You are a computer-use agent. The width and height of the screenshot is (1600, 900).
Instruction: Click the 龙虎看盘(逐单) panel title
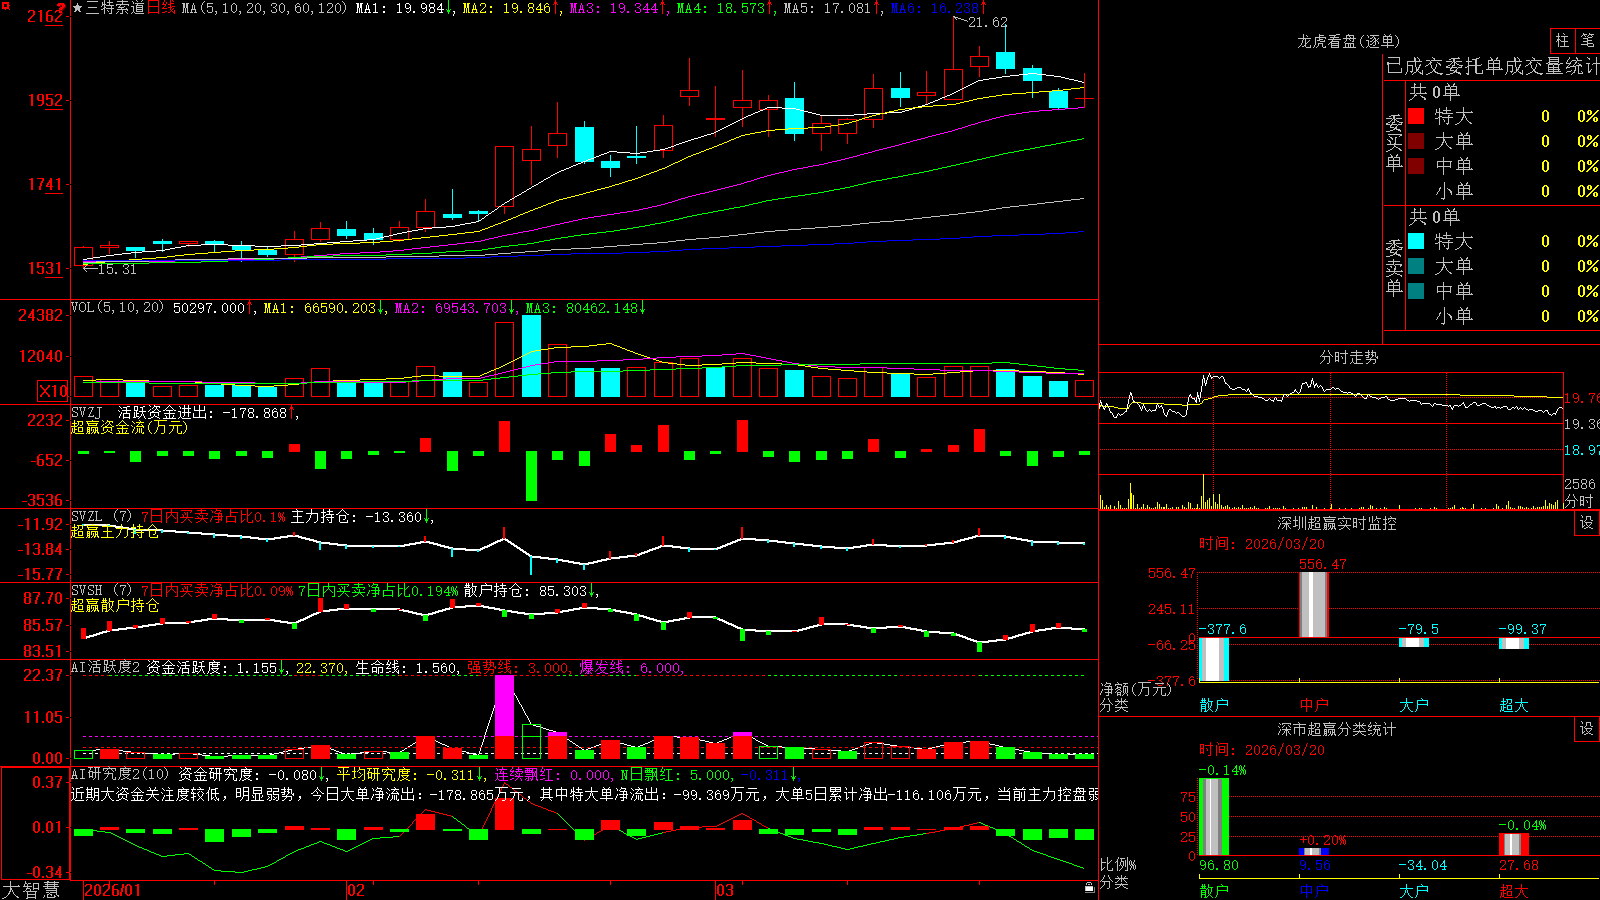pos(1348,41)
